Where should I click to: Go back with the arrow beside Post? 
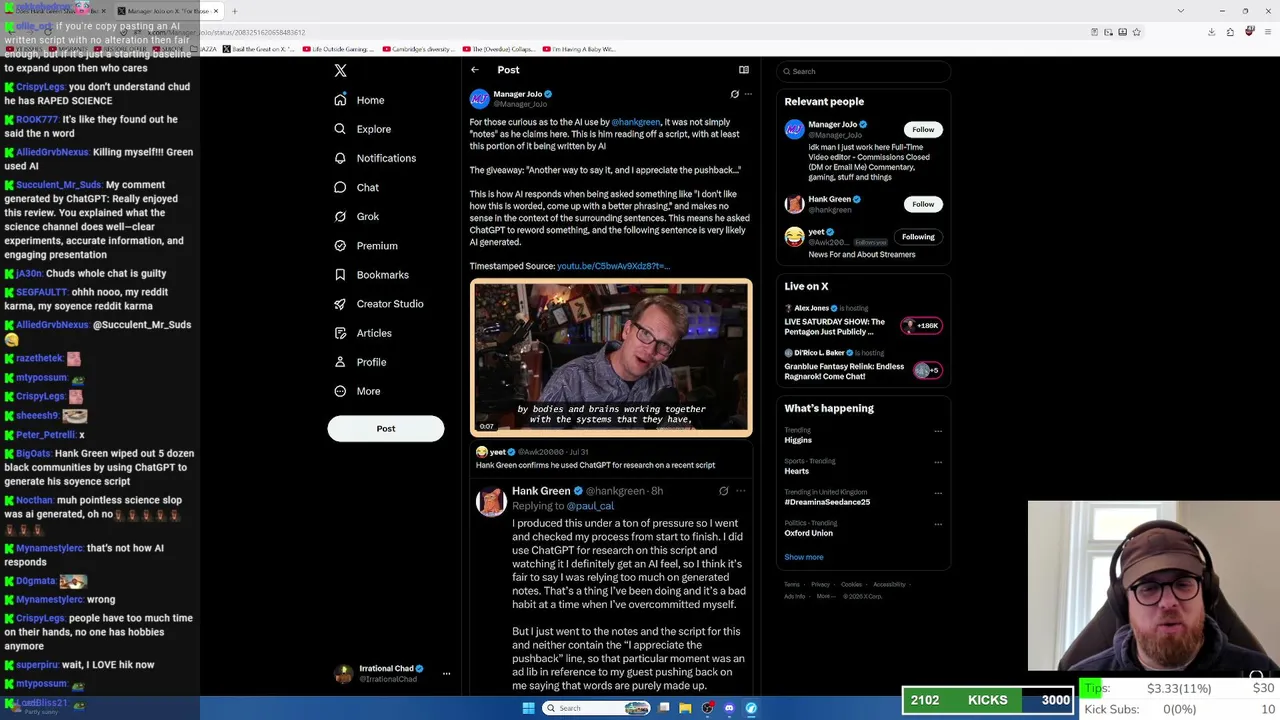coord(475,70)
